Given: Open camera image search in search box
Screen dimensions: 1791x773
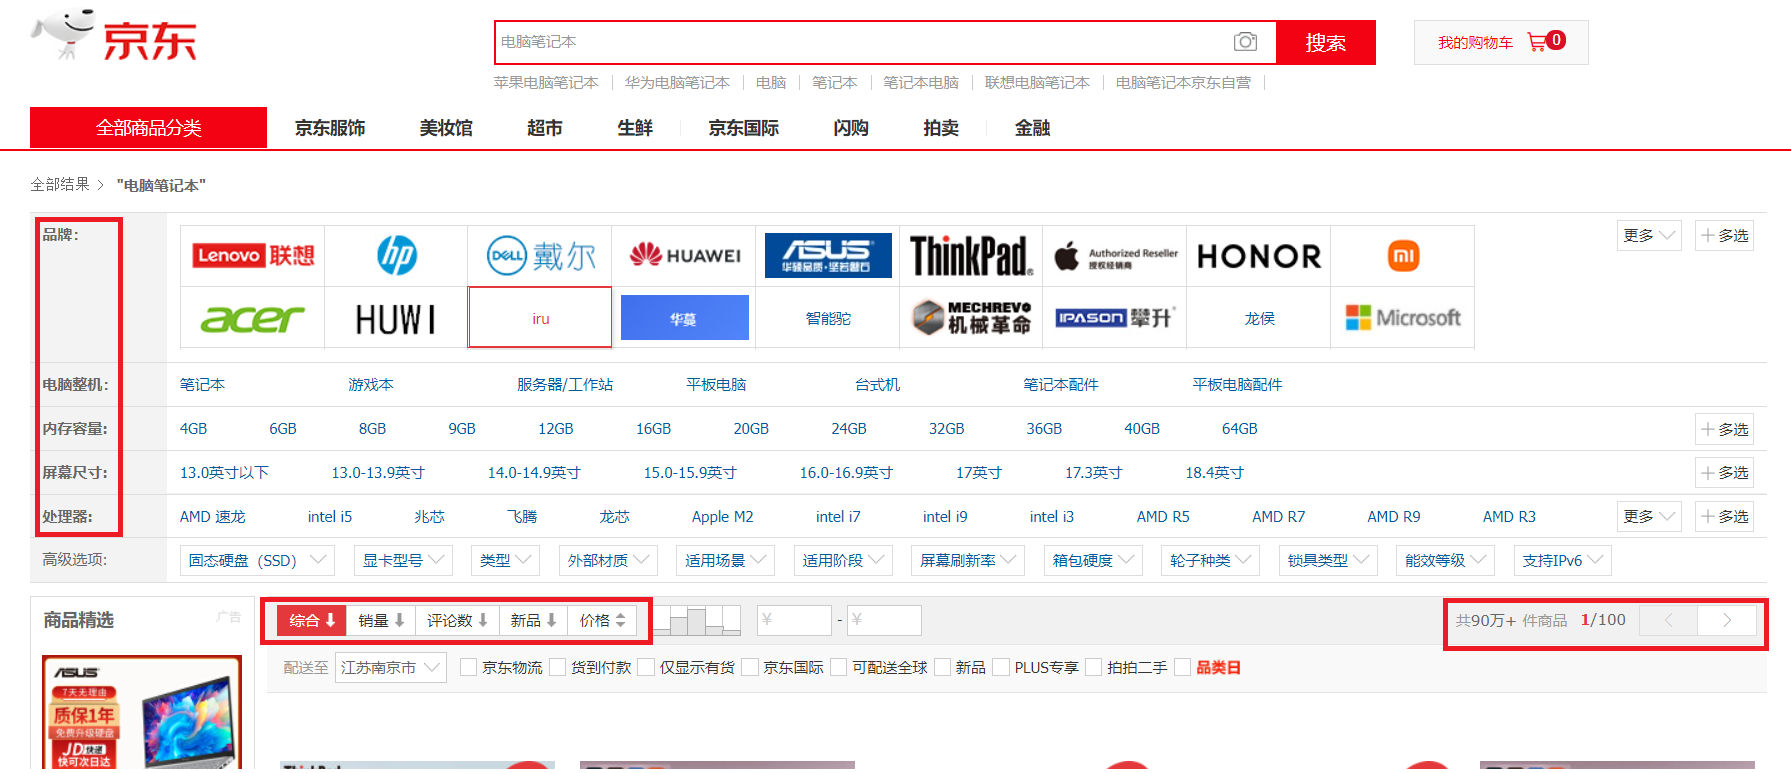Looking at the screenshot, I should [1245, 42].
